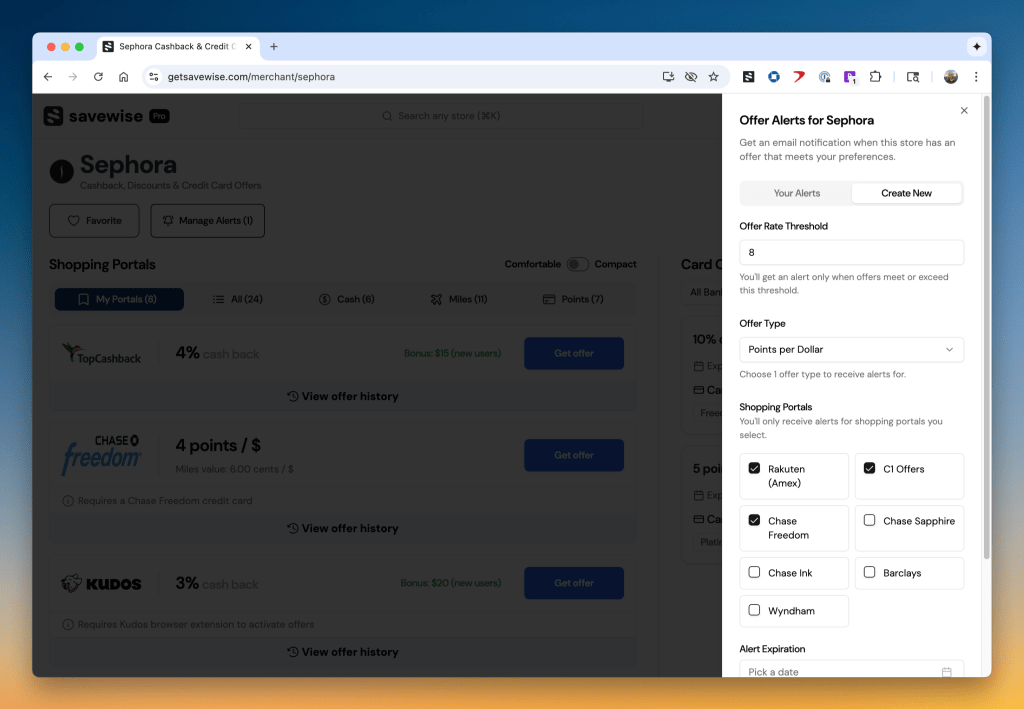Uncheck the Rakuten (Amex) checkbox
Screen dimensions: 1024x709
click(755, 469)
